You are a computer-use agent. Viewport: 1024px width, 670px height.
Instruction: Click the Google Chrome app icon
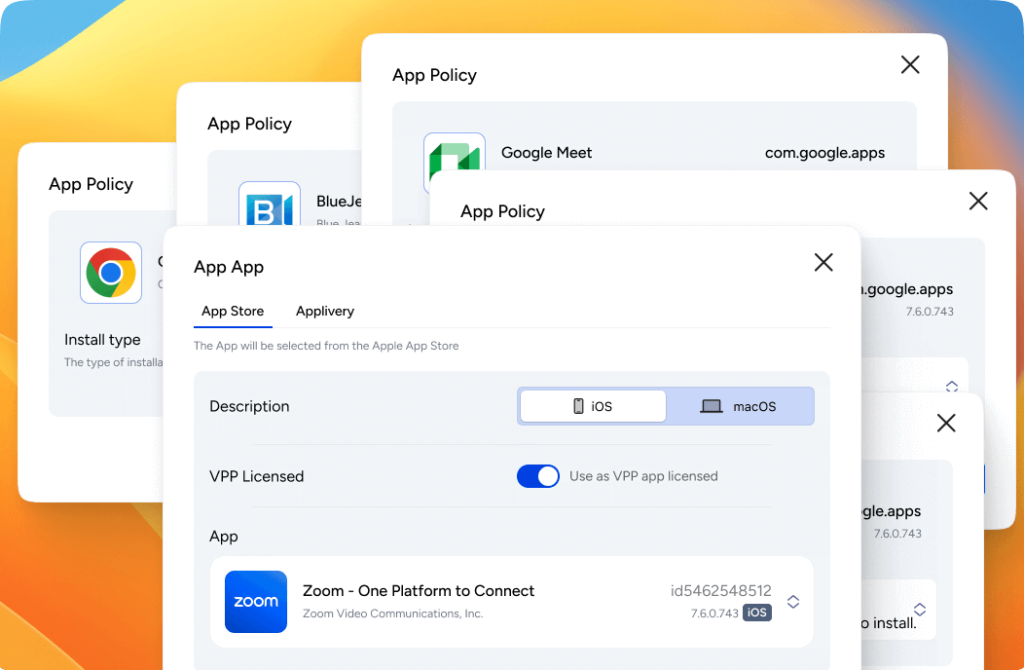[x=110, y=272]
